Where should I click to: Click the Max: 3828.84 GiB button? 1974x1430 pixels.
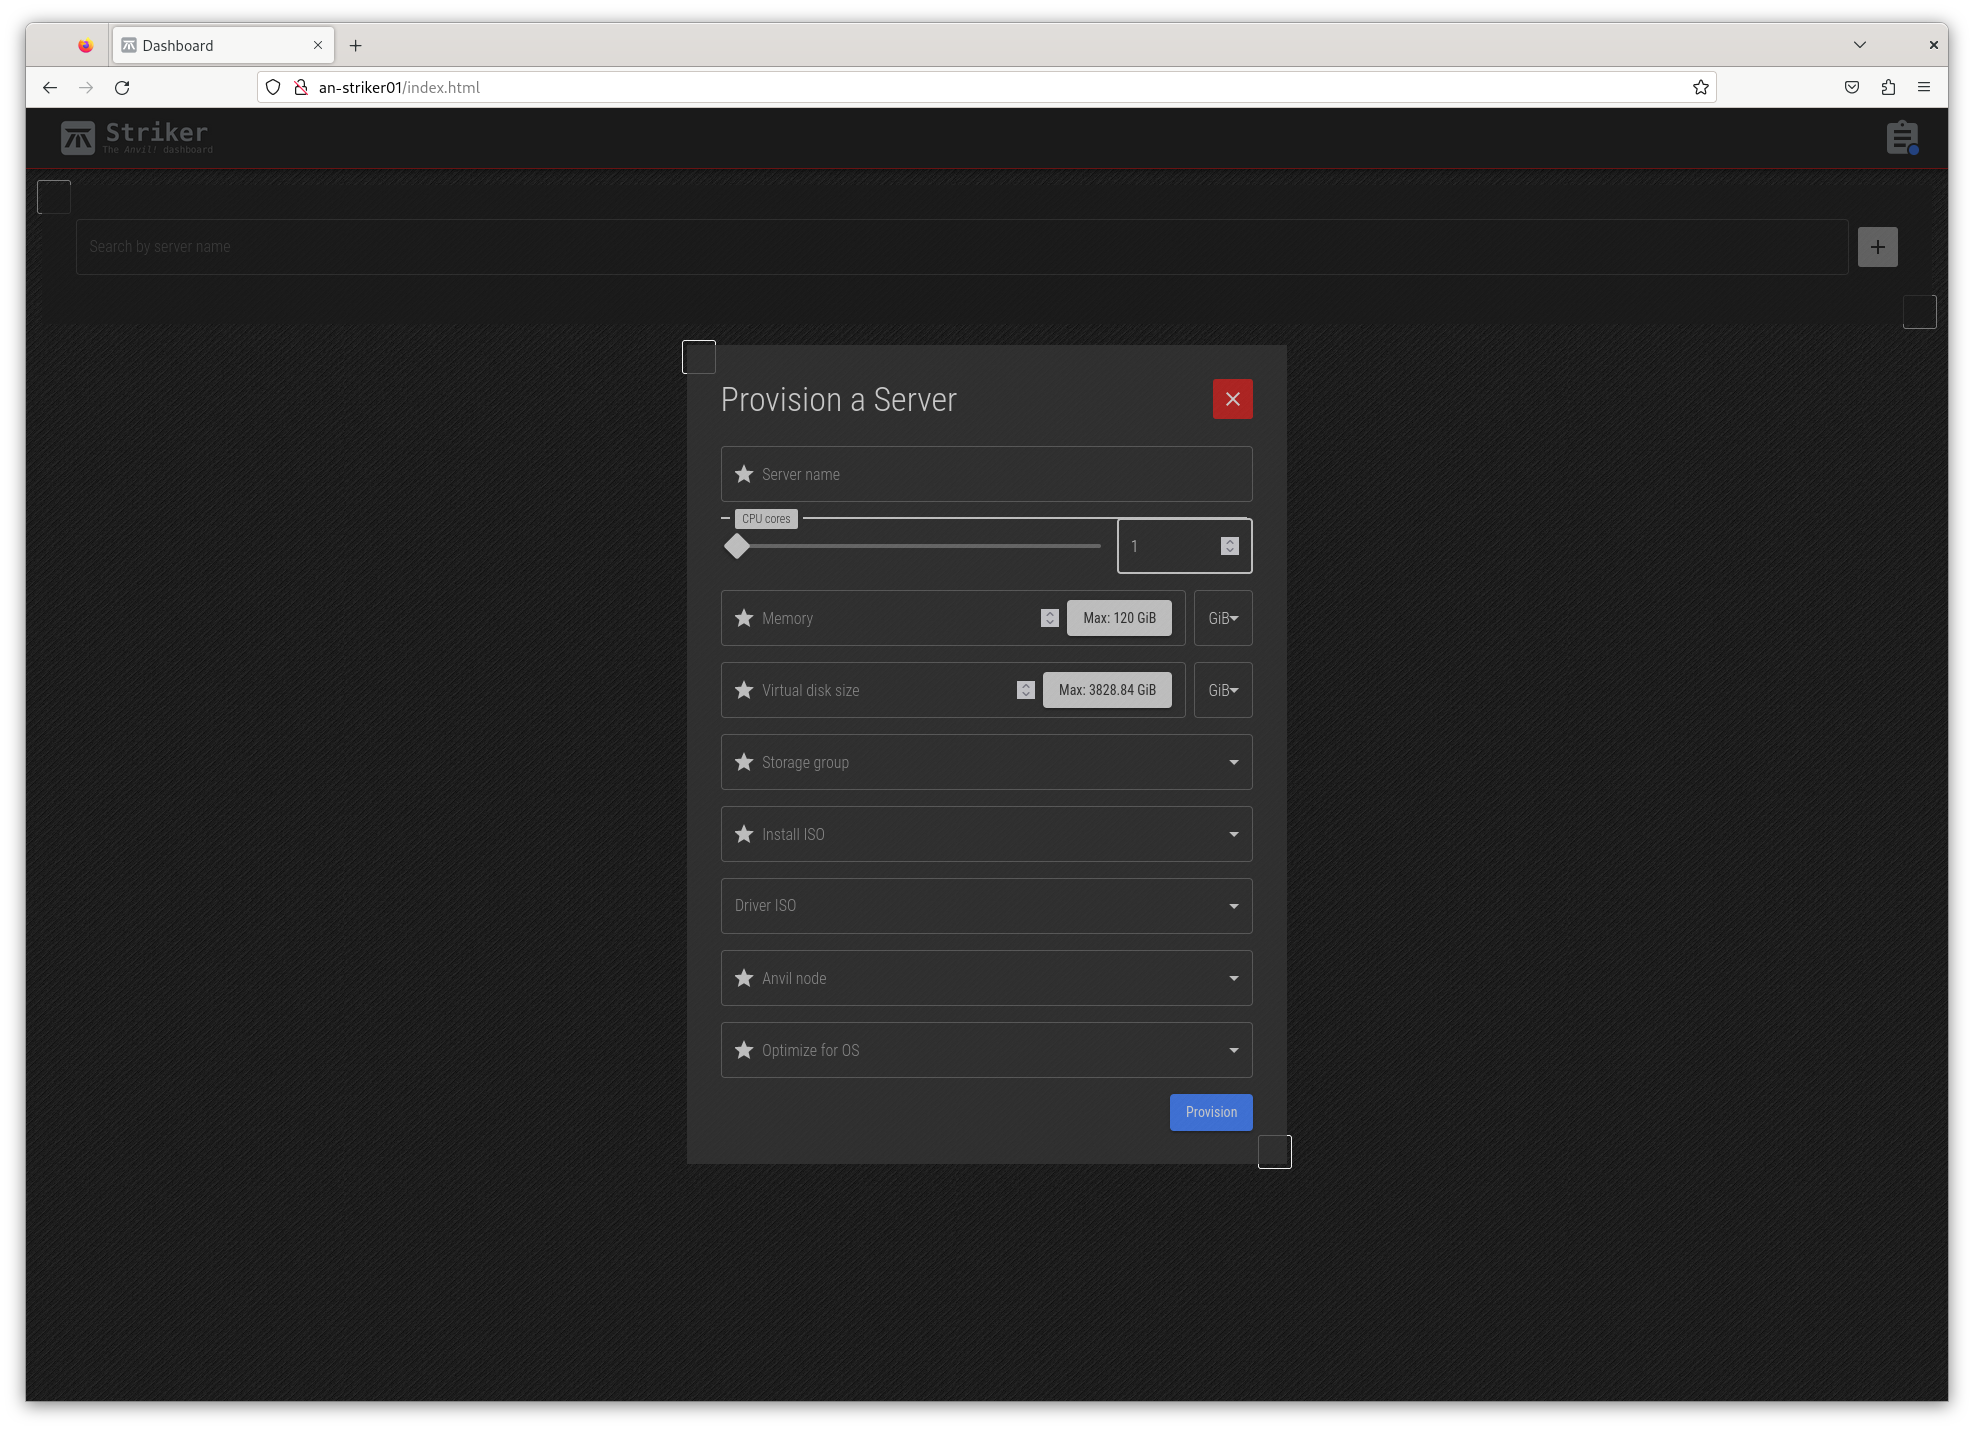point(1107,690)
